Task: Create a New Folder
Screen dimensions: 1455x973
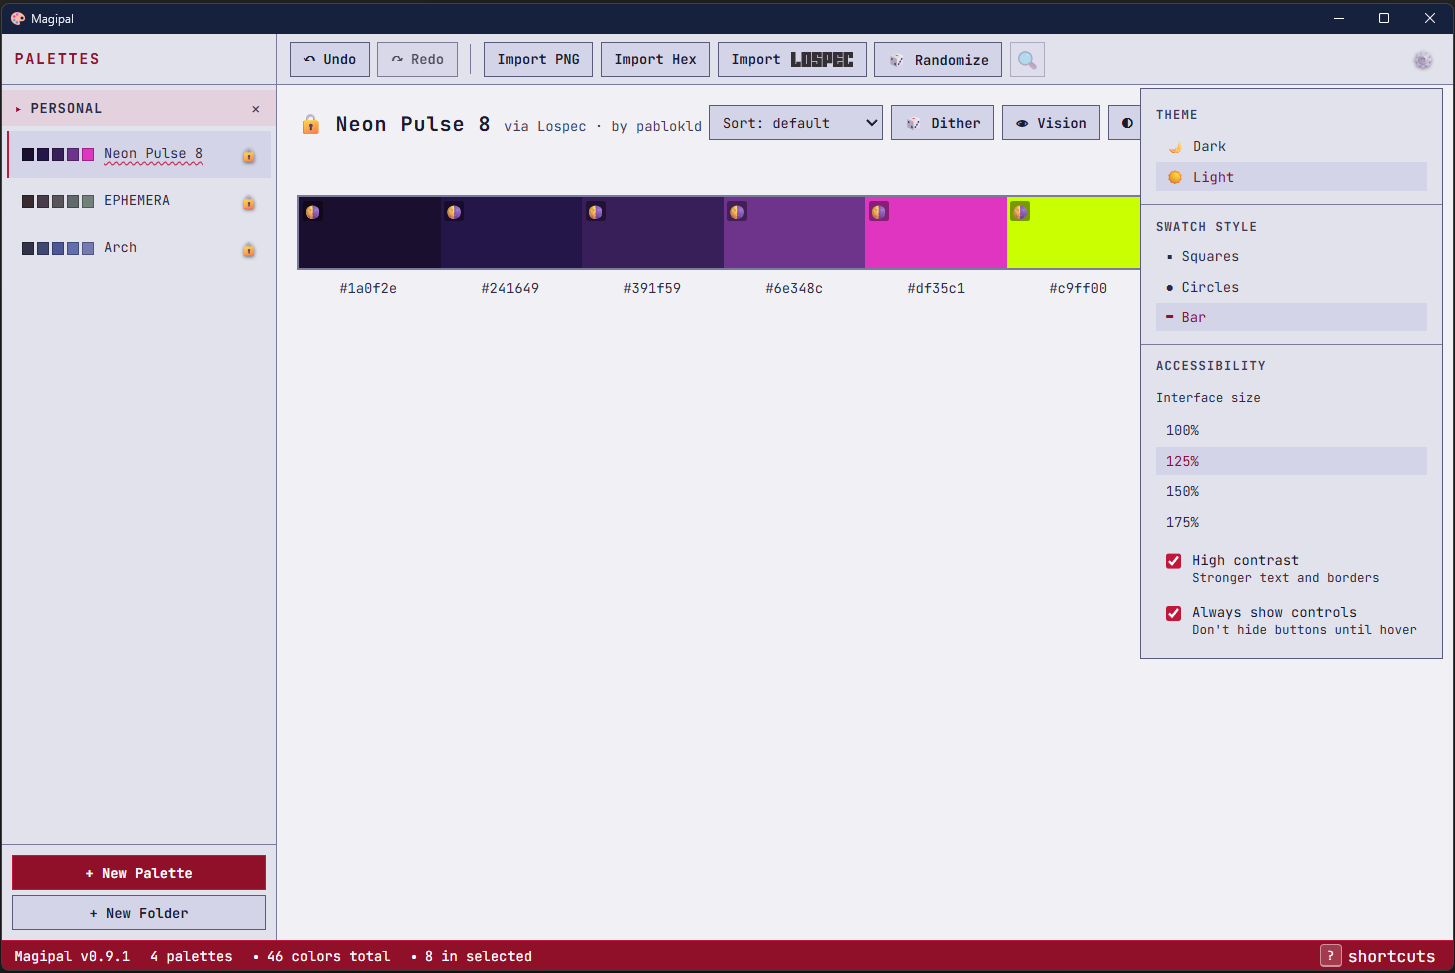Action: click(139, 913)
